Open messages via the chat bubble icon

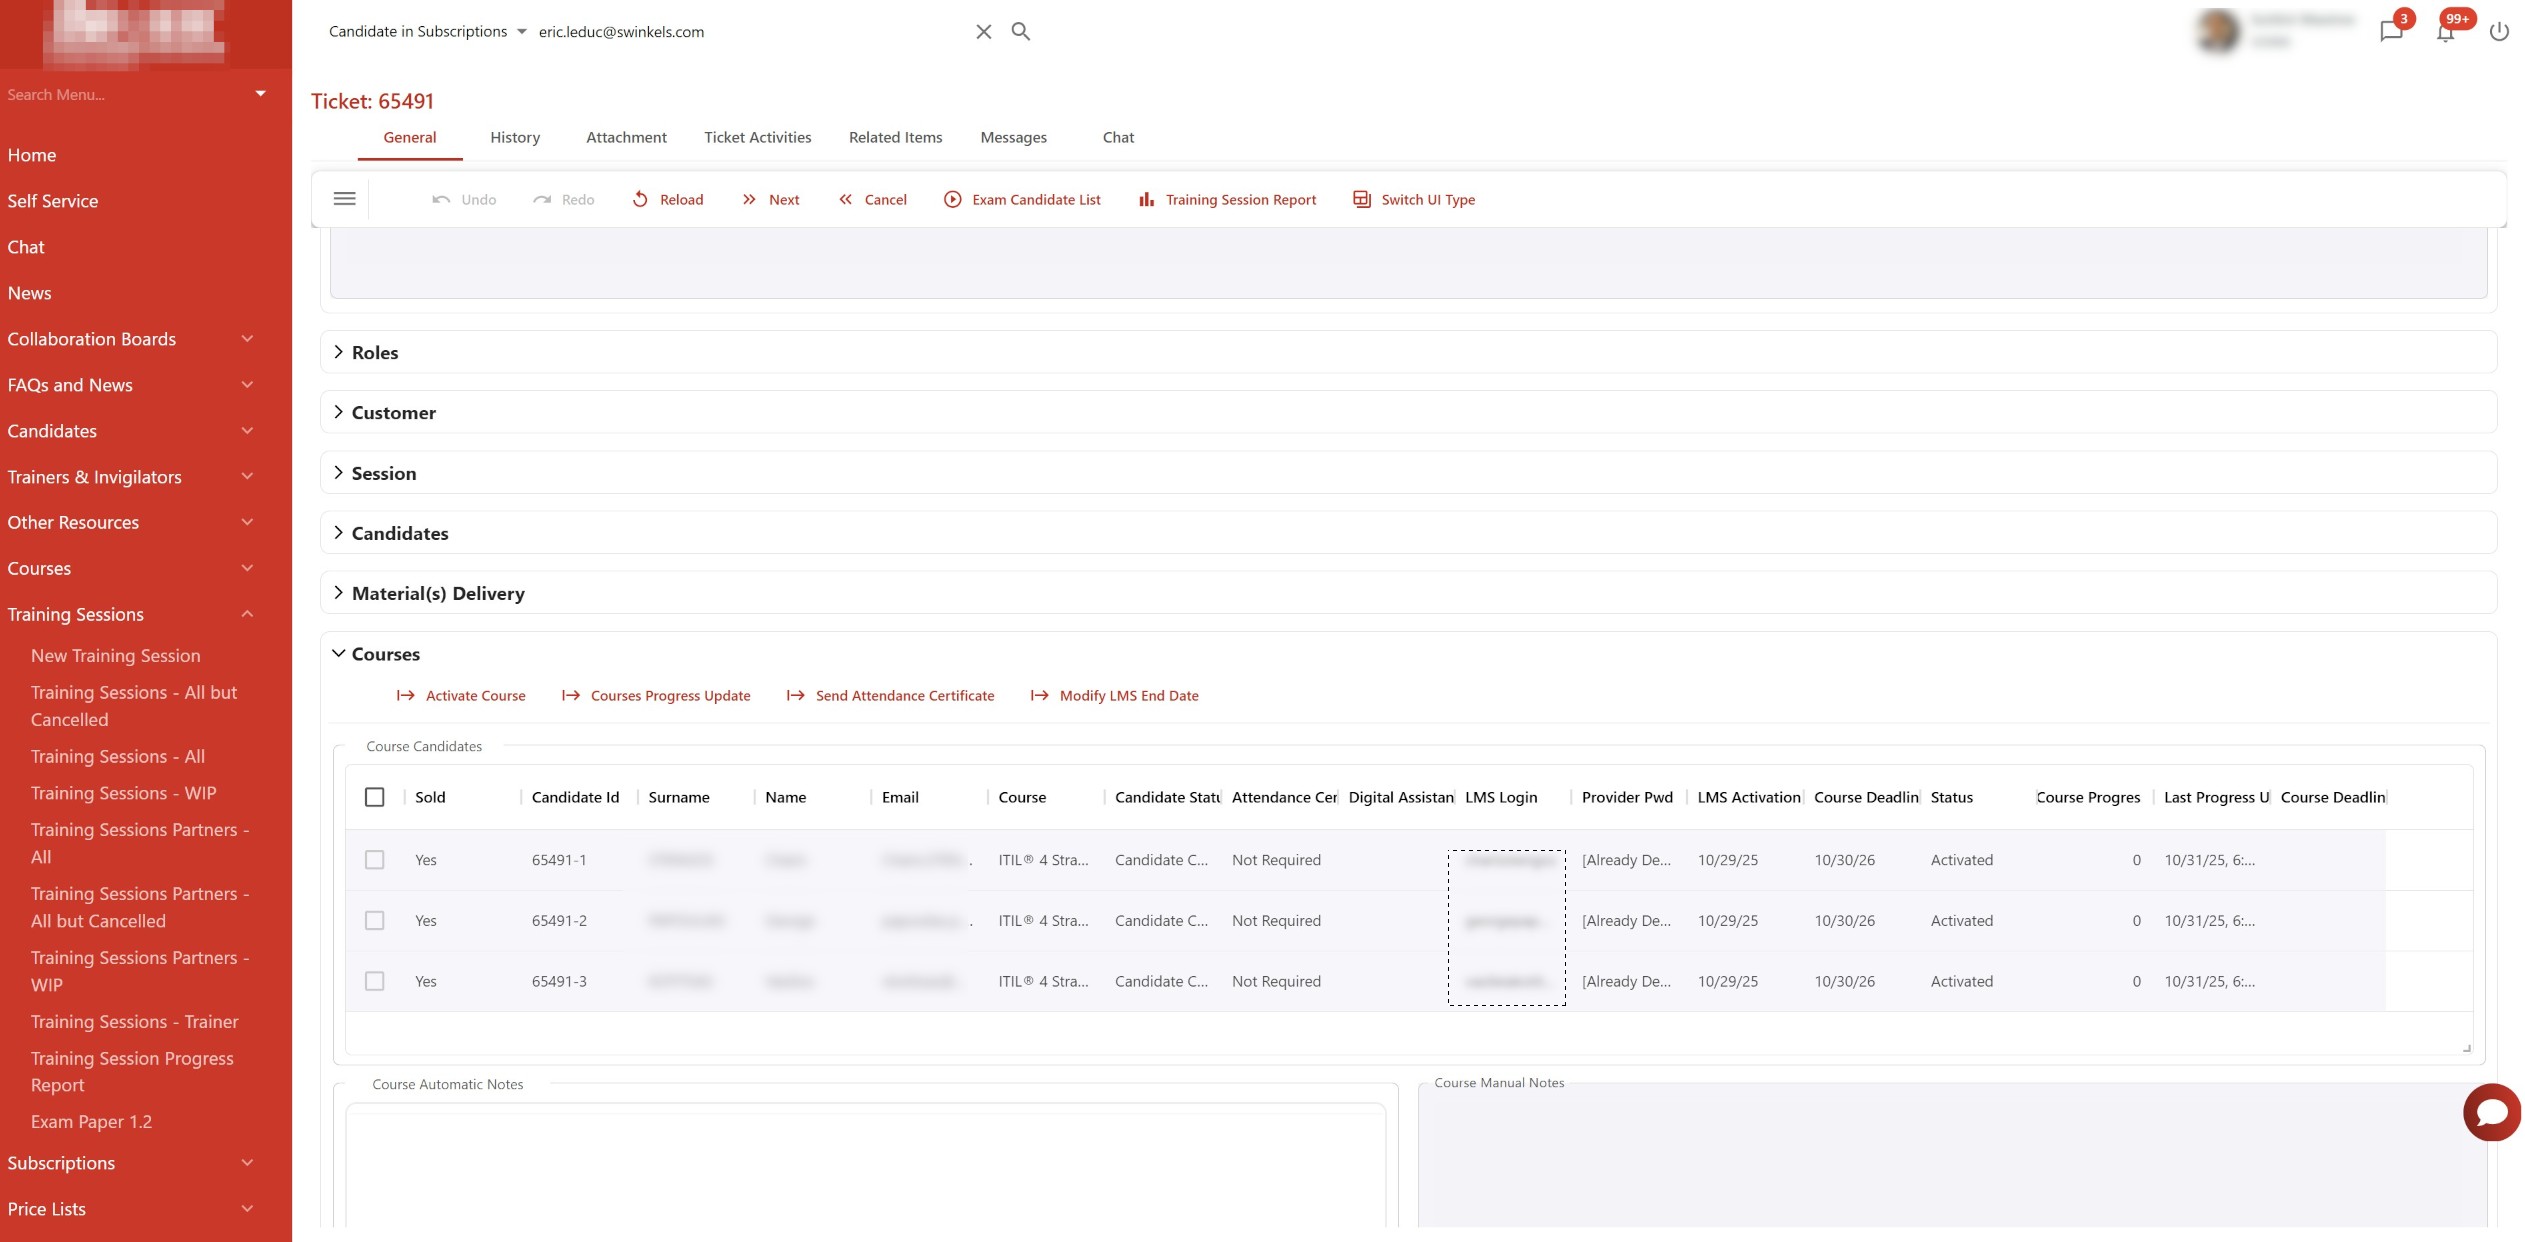(2391, 31)
